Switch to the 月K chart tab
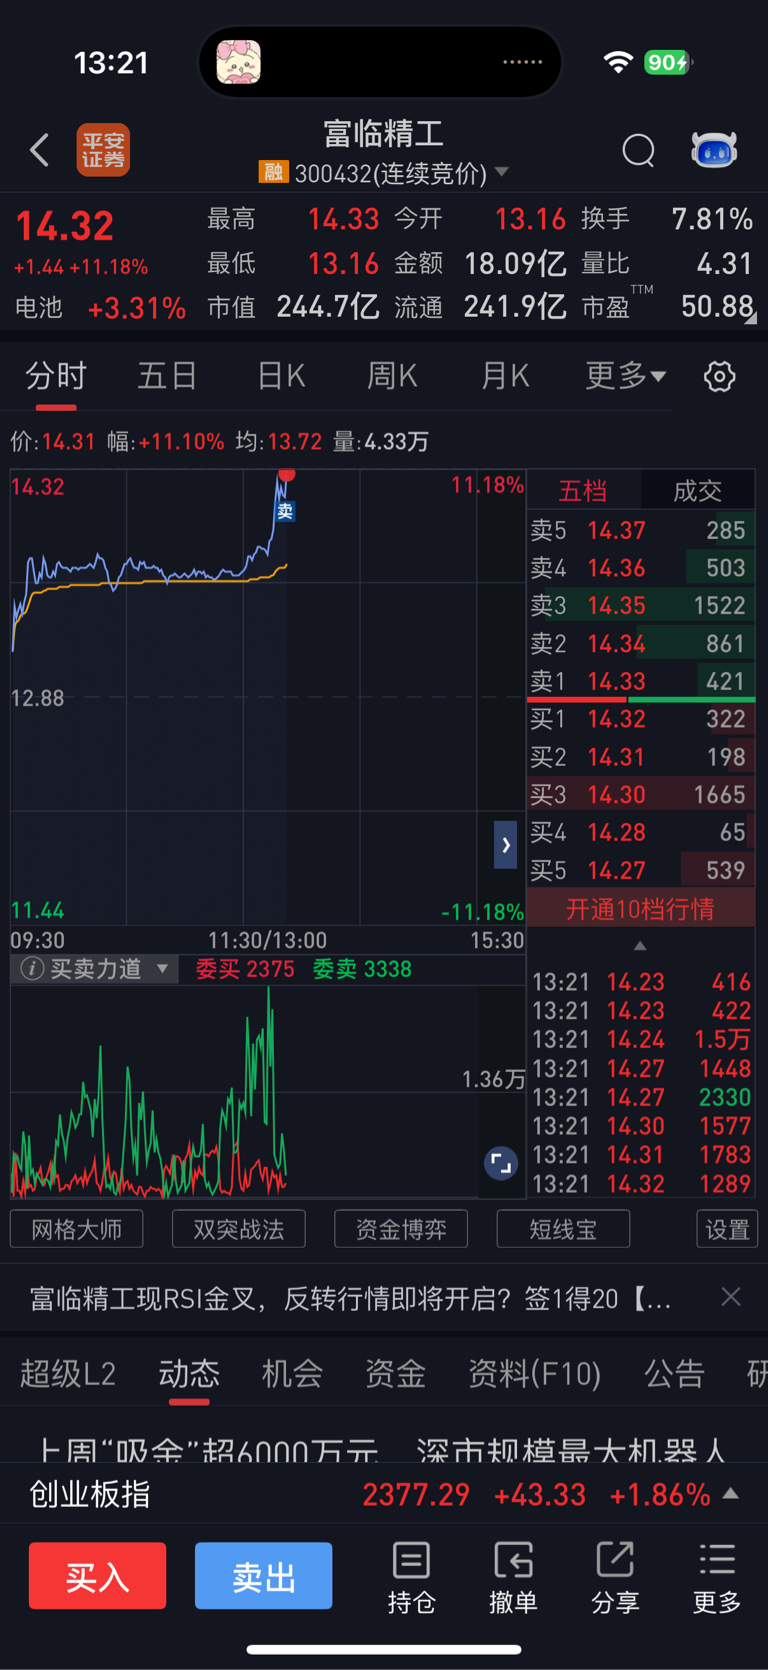The height and width of the screenshot is (1670, 768). point(505,376)
